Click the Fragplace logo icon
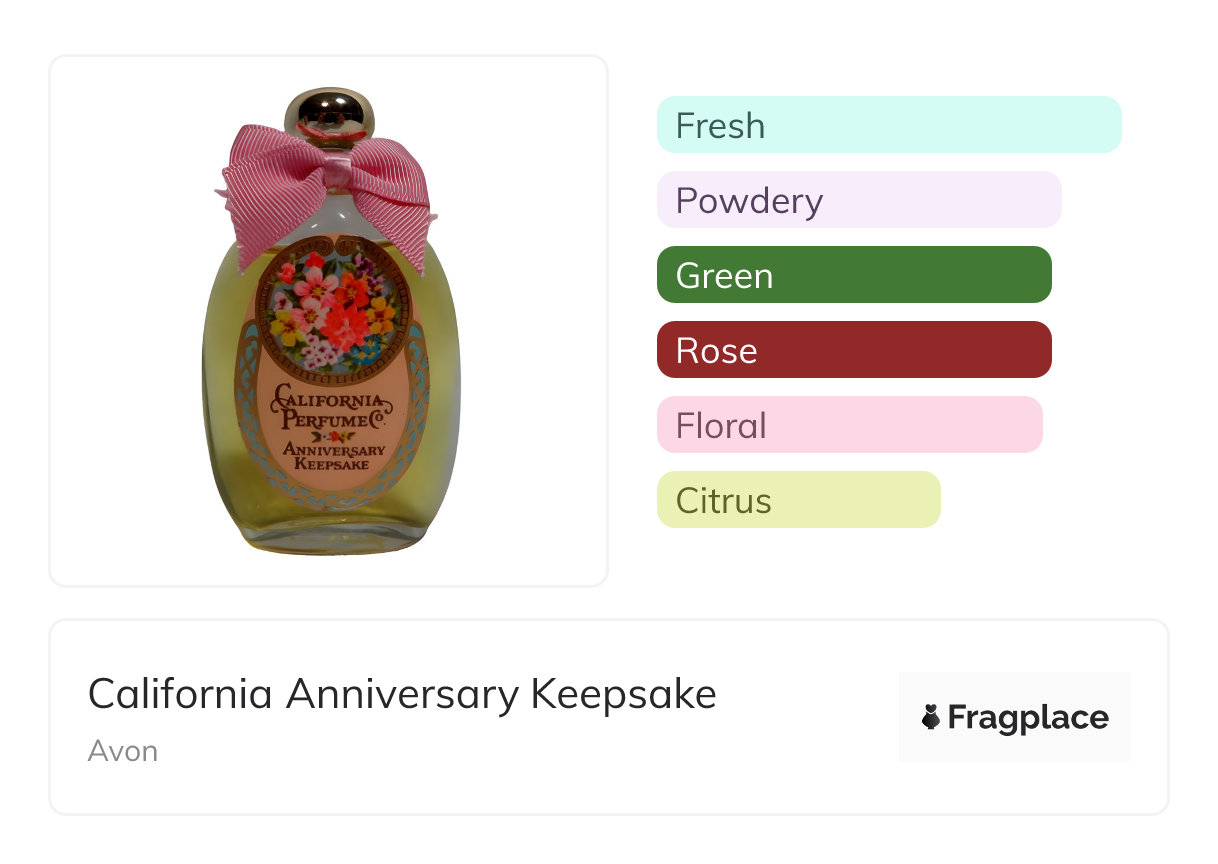Screen dimensions: 1218x864 (931, 717)
